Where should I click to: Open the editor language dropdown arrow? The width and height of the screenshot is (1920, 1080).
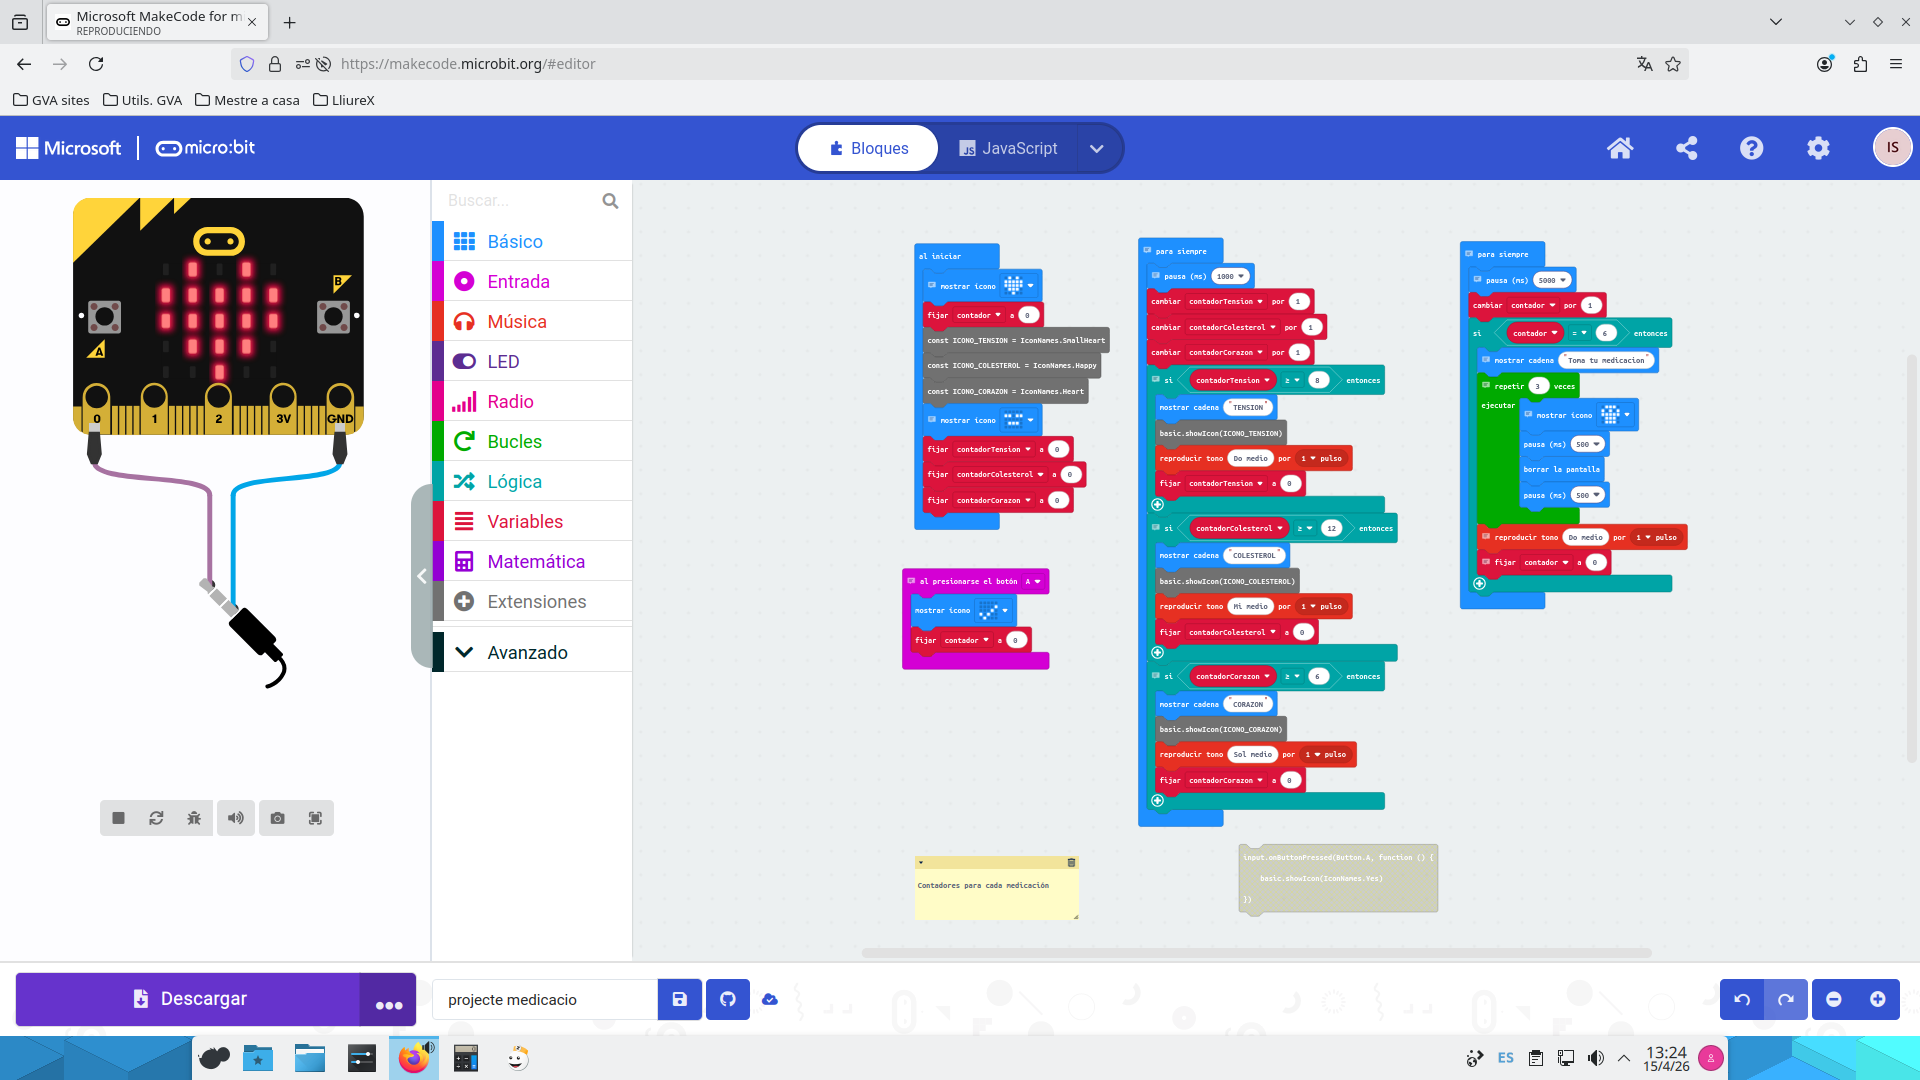(x=1097, y=148)
